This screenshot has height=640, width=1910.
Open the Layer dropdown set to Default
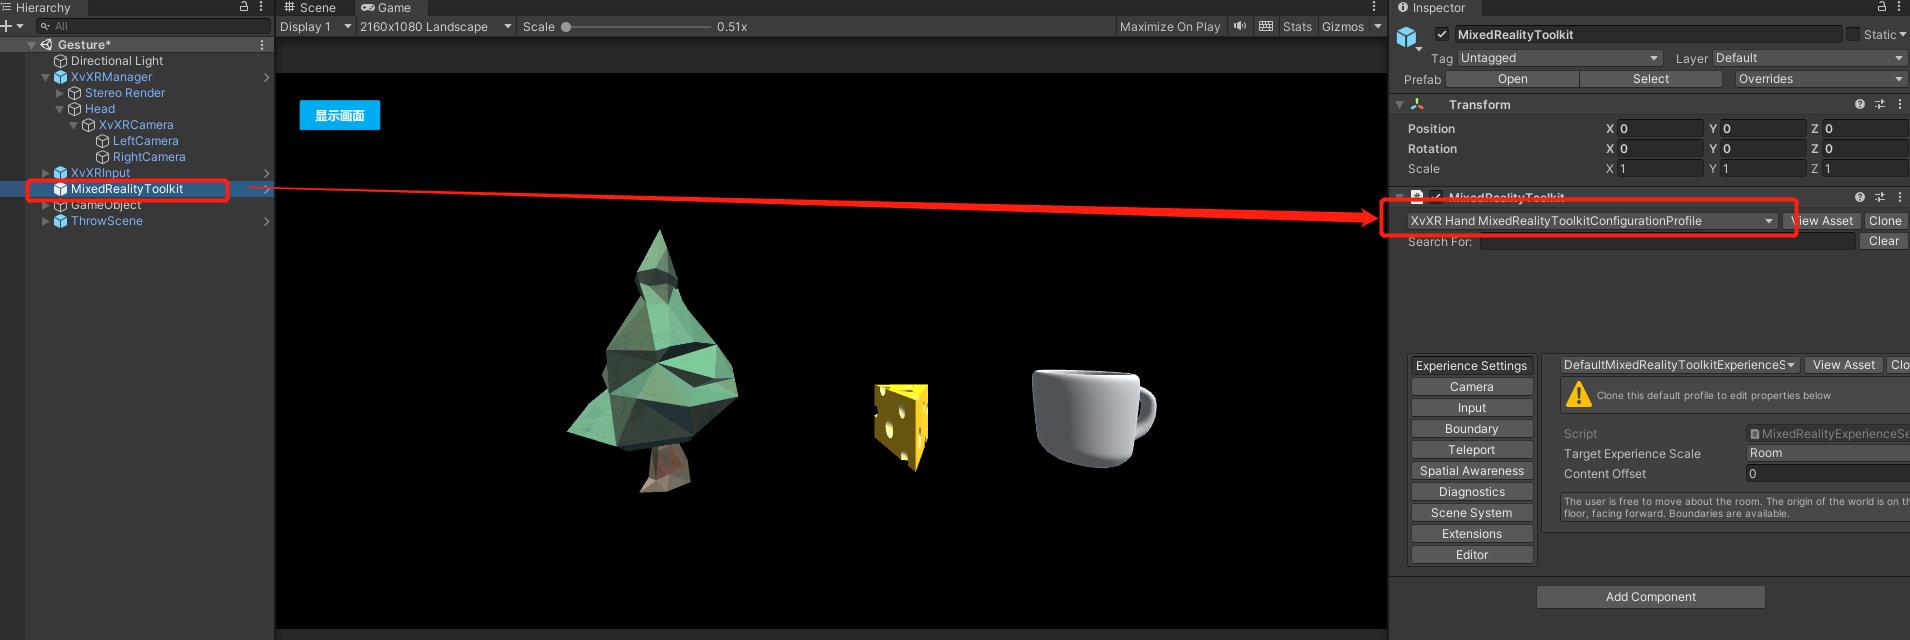(1808, 58)
